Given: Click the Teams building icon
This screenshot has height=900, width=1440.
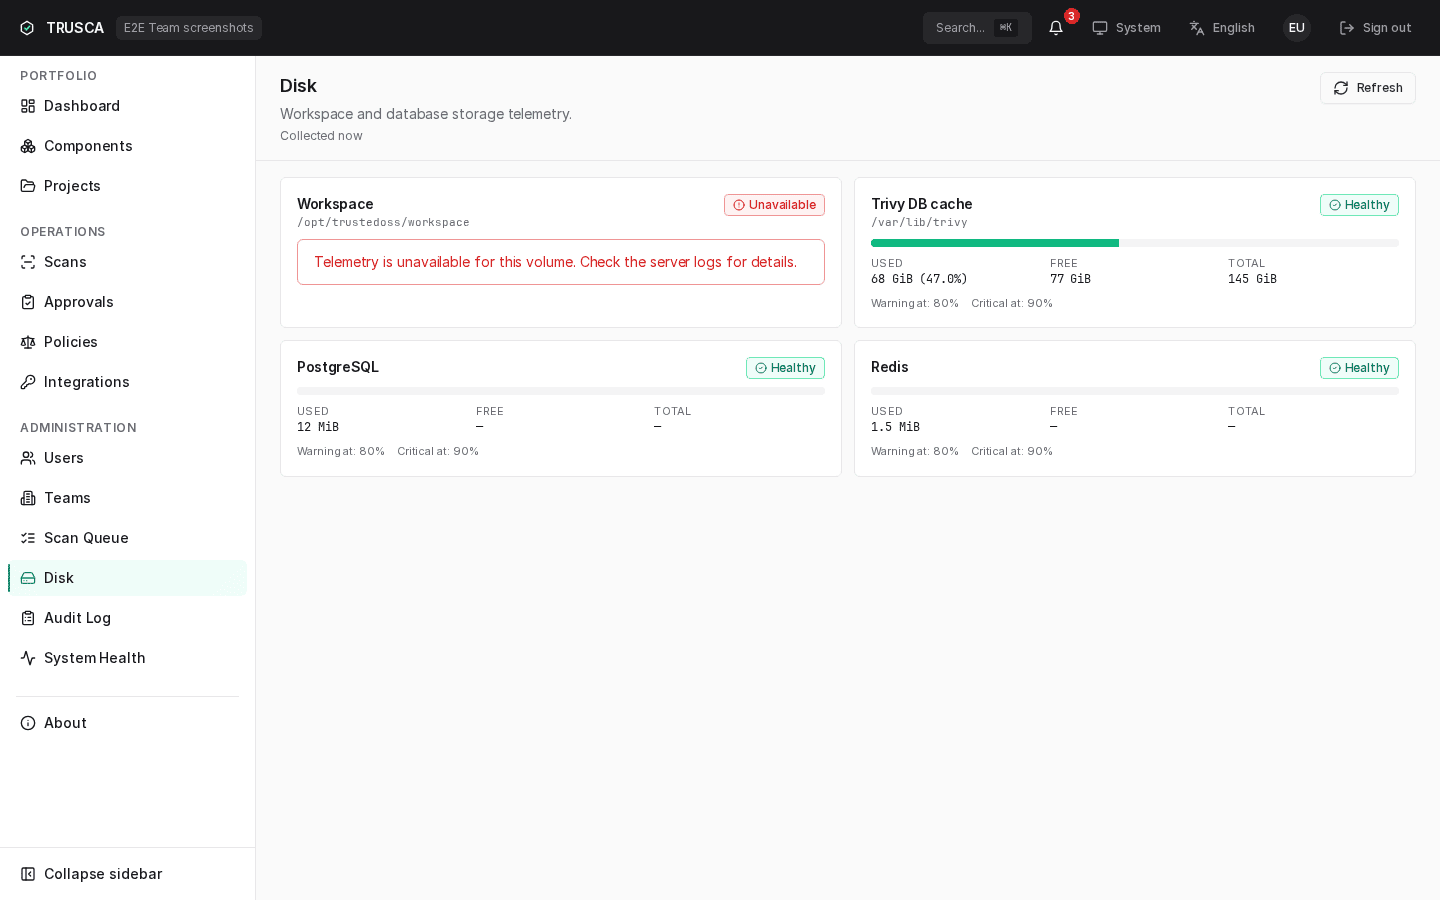Looking at the screenshot, I should 28,498.
